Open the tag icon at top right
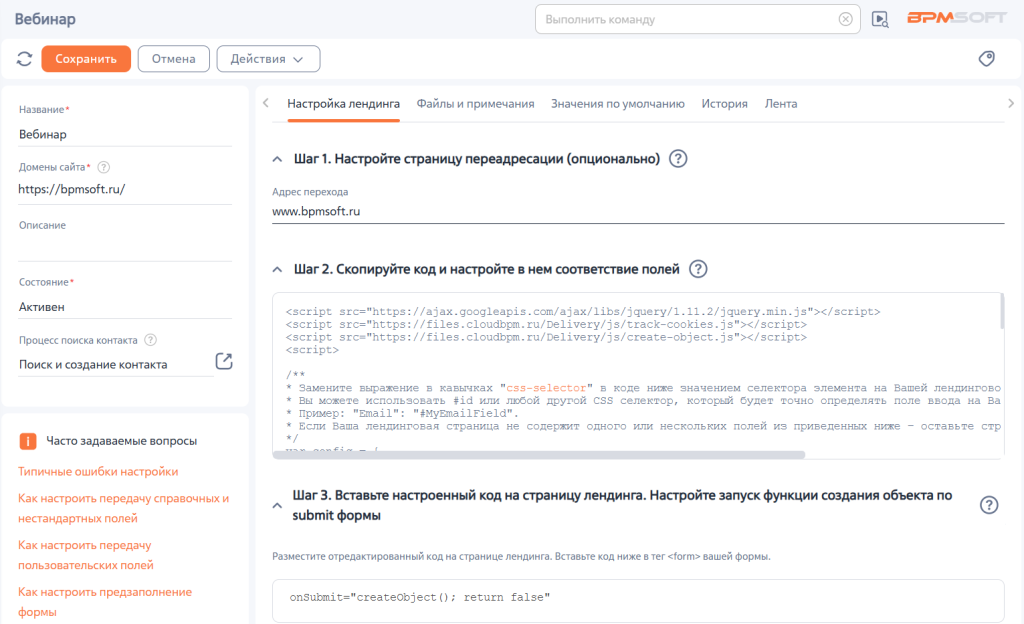 point(987,59)
